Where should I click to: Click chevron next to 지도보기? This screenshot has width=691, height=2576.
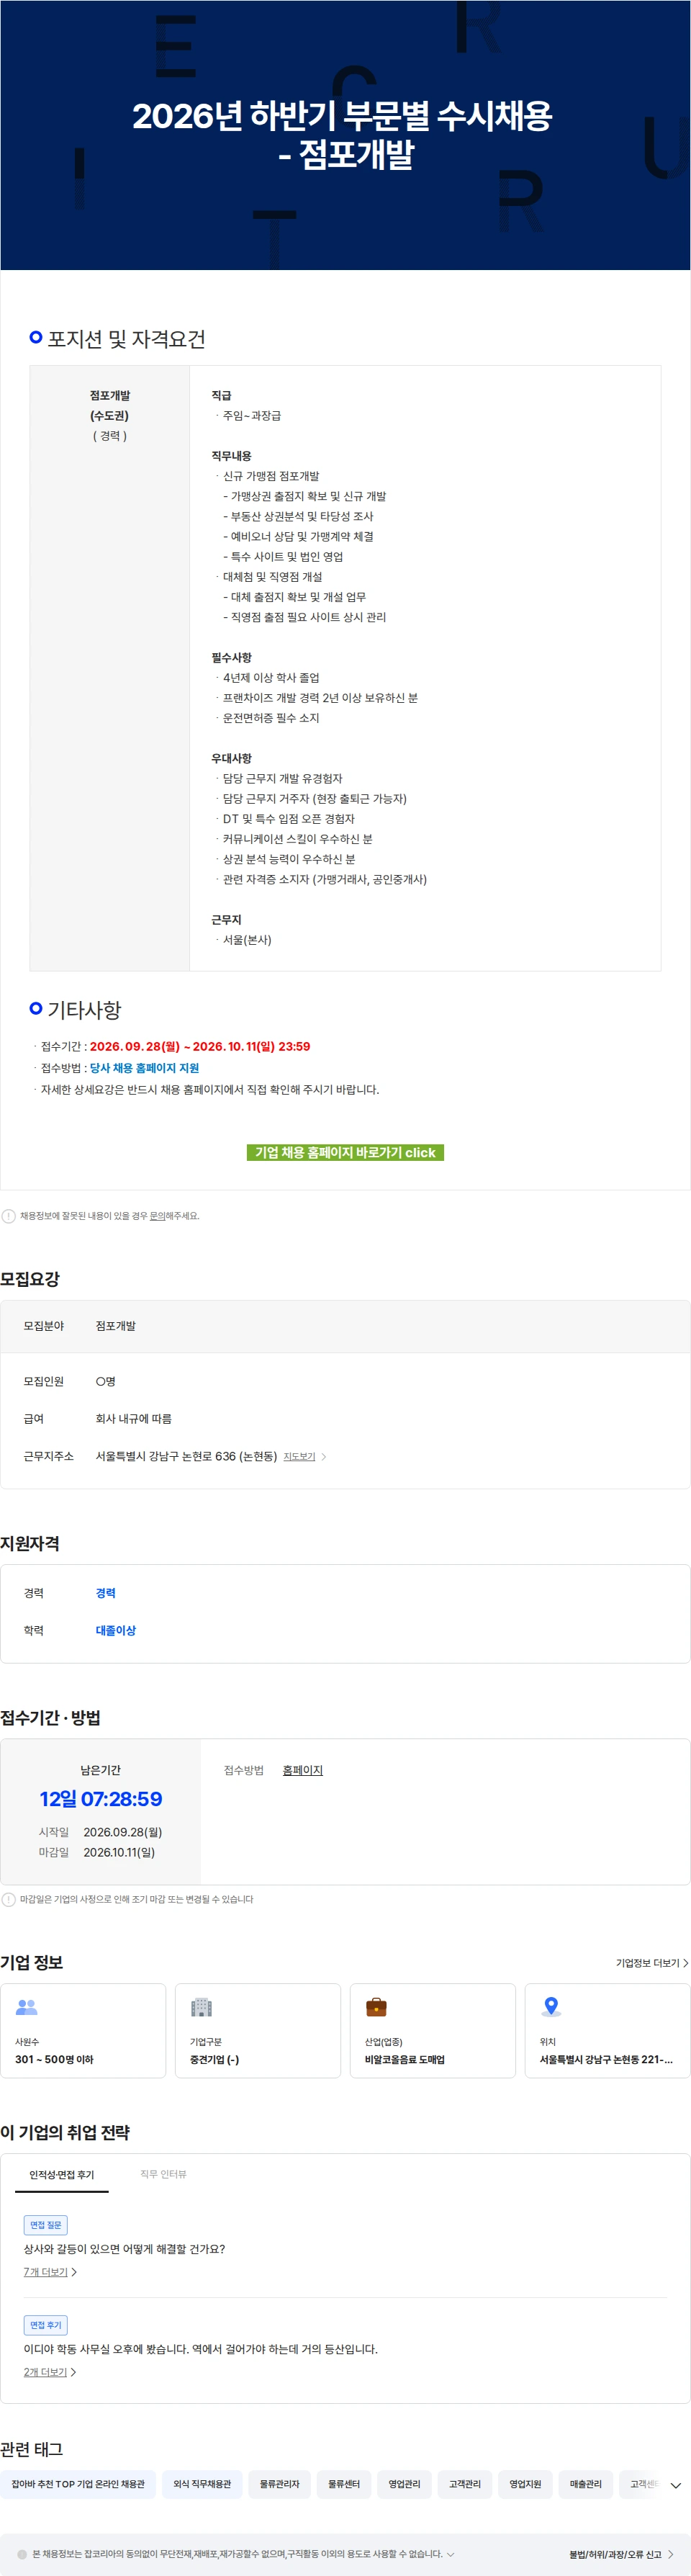[324, 1457]
